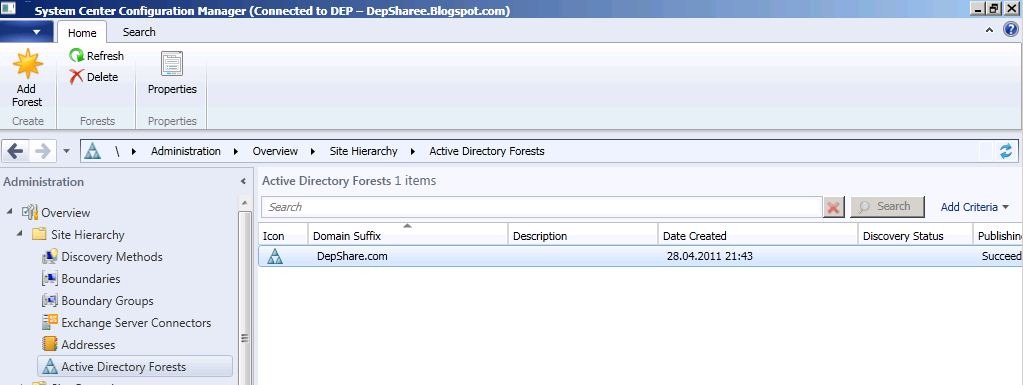Click the Search button
Viewport: 1023px width, 385px height.
click(x=887, y=206)
